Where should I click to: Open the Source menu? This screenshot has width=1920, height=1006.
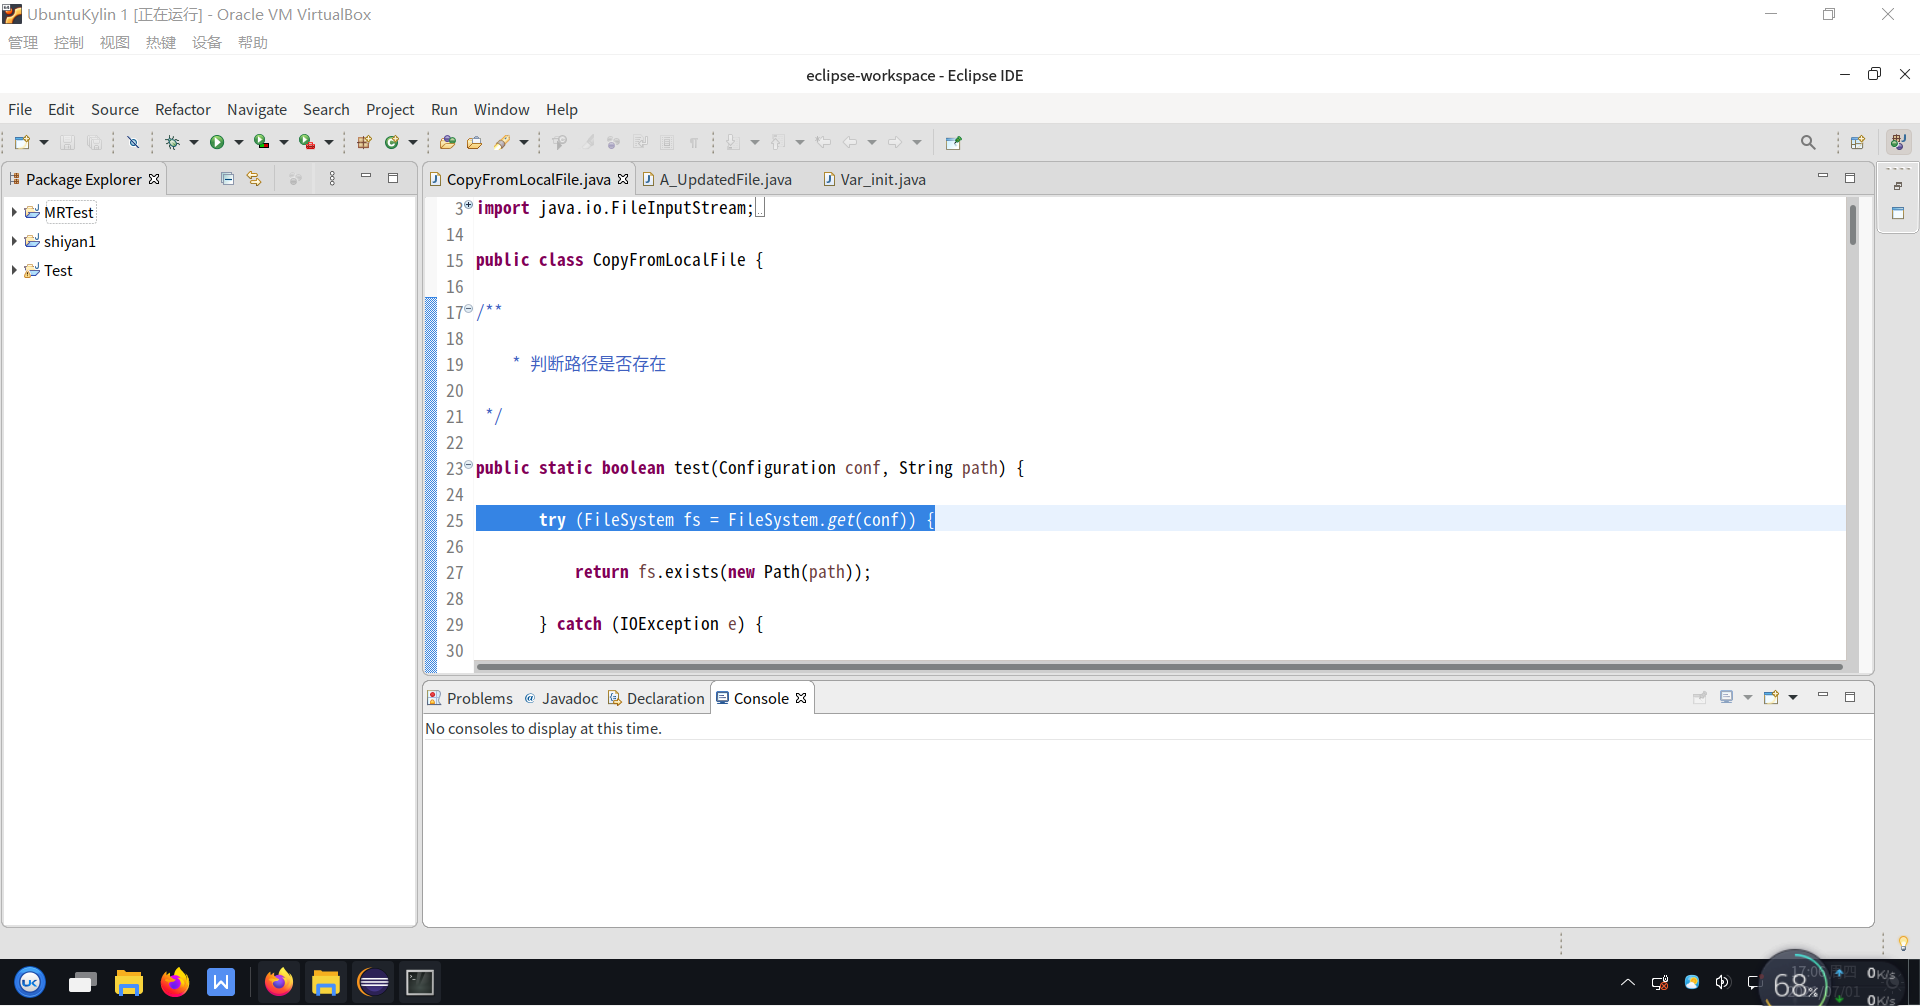pos(115,109)
